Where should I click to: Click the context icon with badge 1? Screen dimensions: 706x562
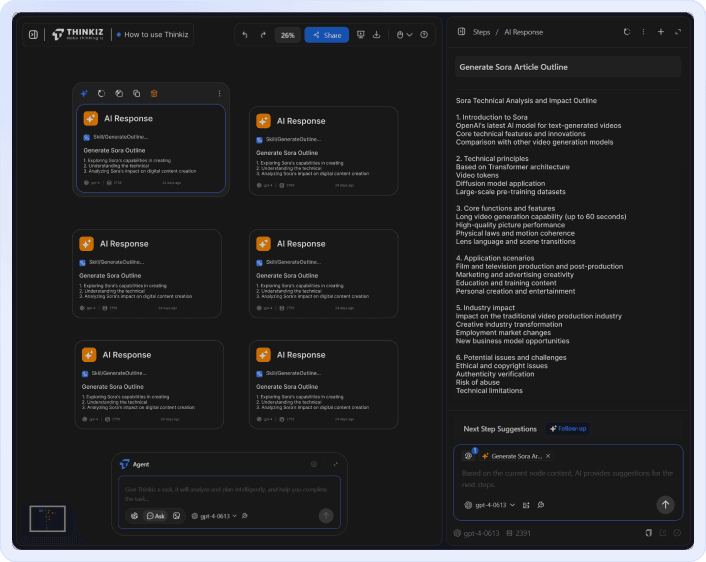pyautogui.click(x=469, y=455)
